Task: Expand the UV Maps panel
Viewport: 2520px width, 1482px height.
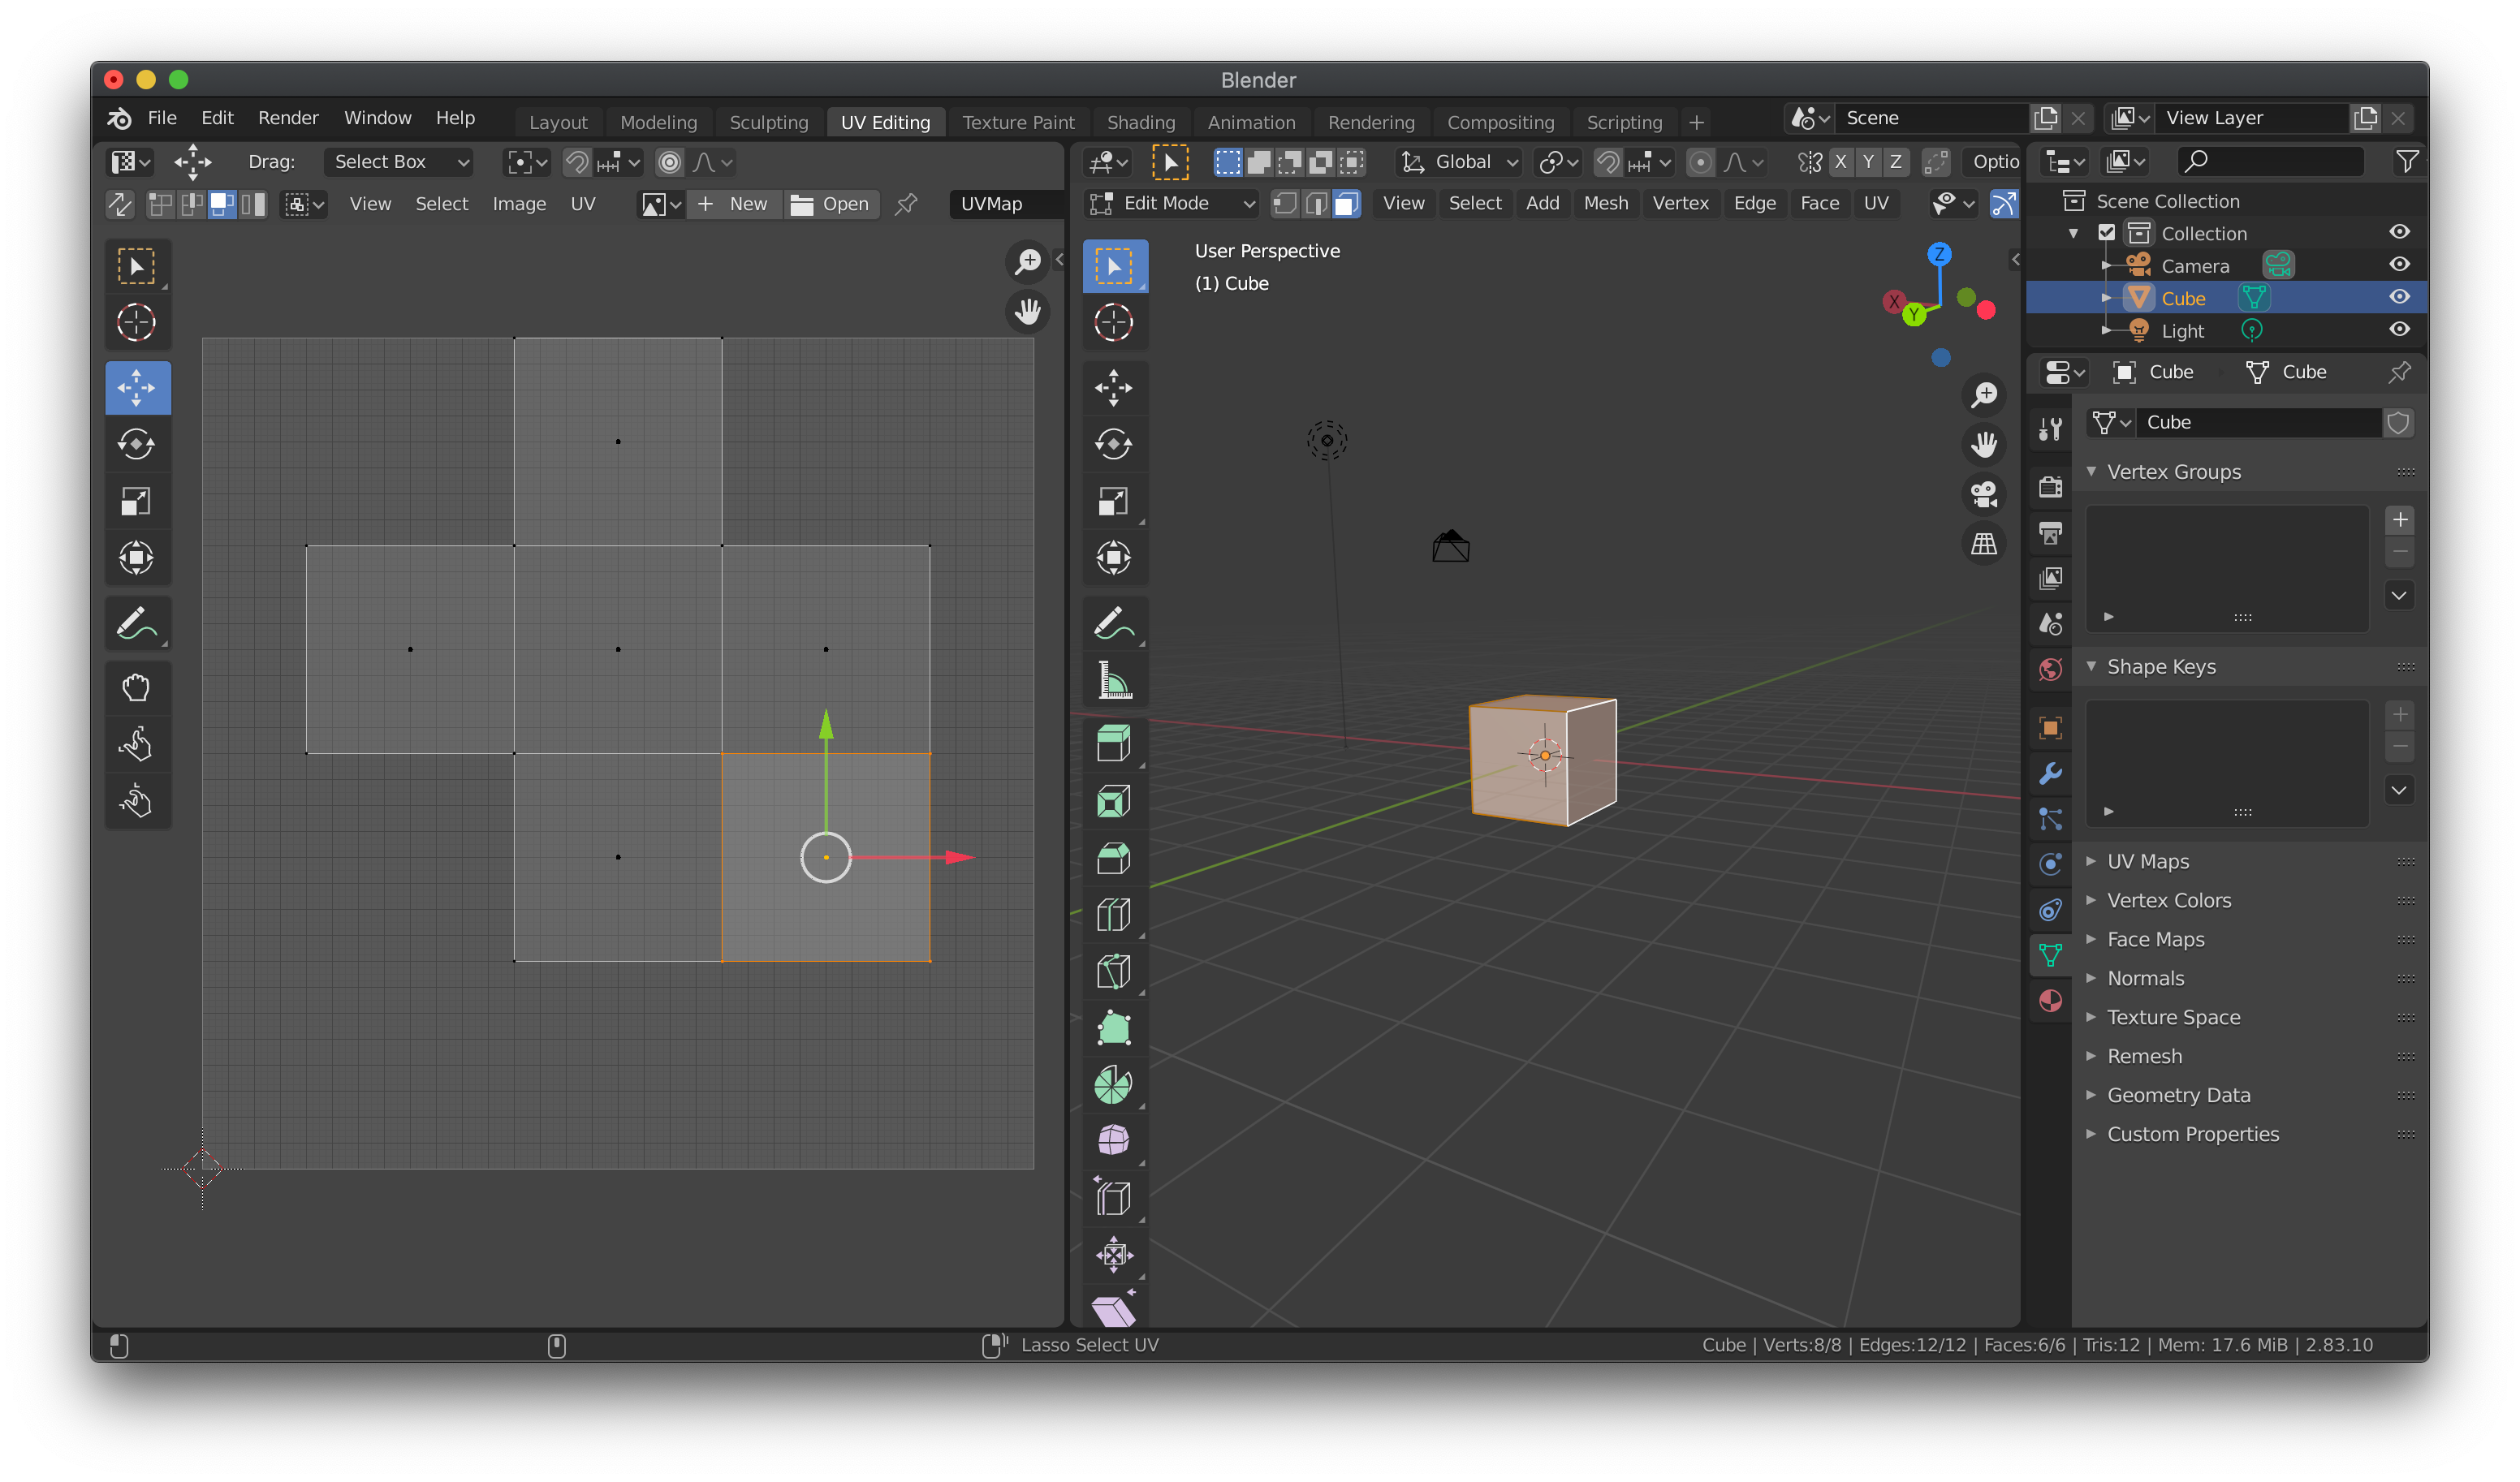Action: click(x=2147, y=861)
